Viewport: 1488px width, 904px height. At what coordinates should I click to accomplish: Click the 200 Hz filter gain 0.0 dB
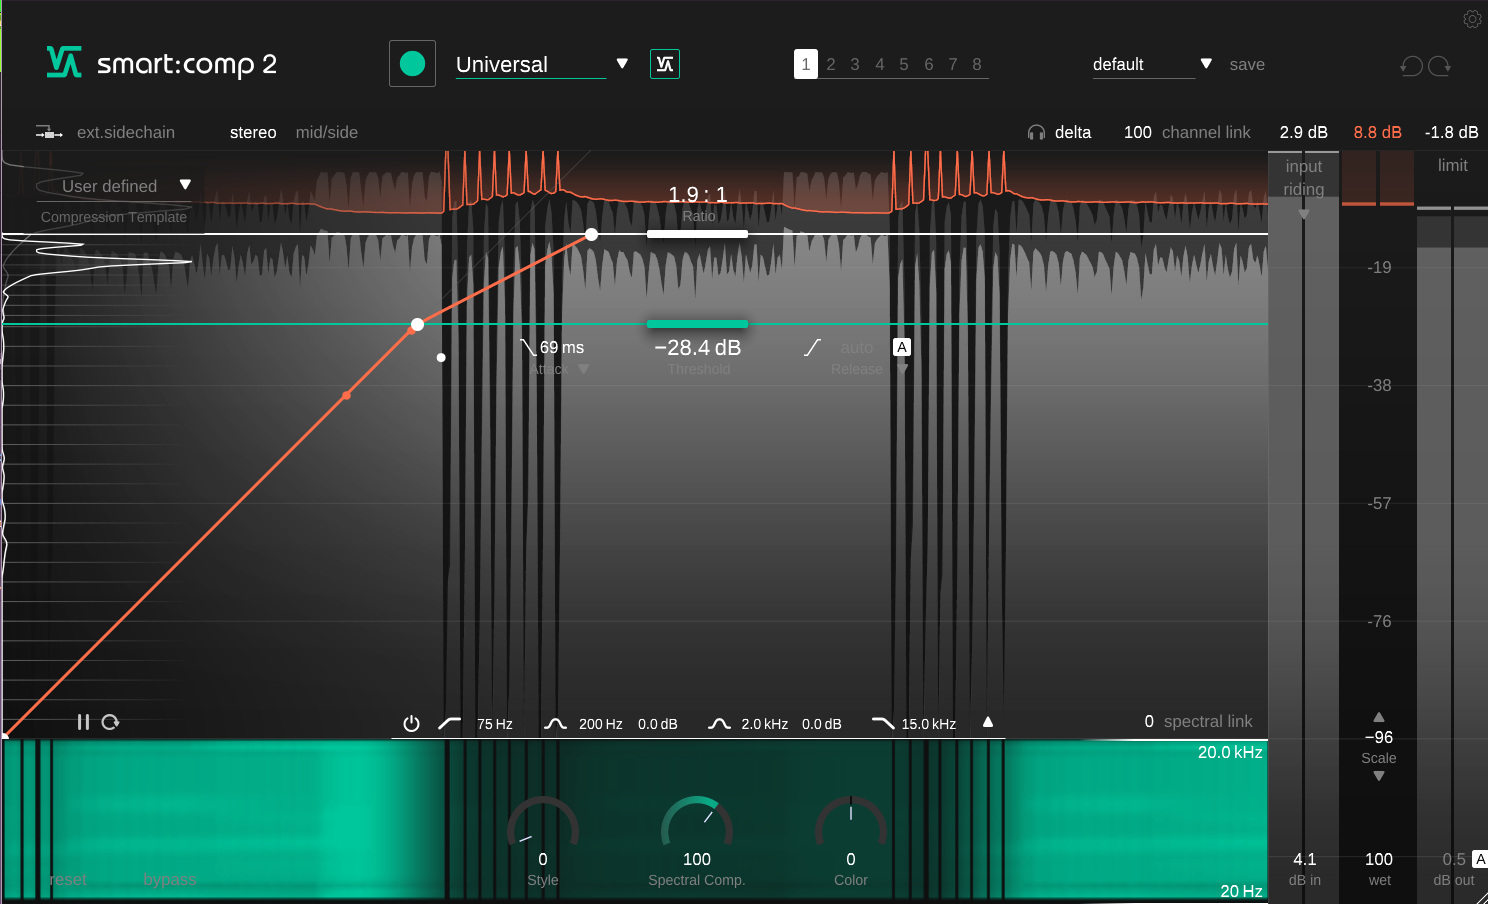pos(658,724)
